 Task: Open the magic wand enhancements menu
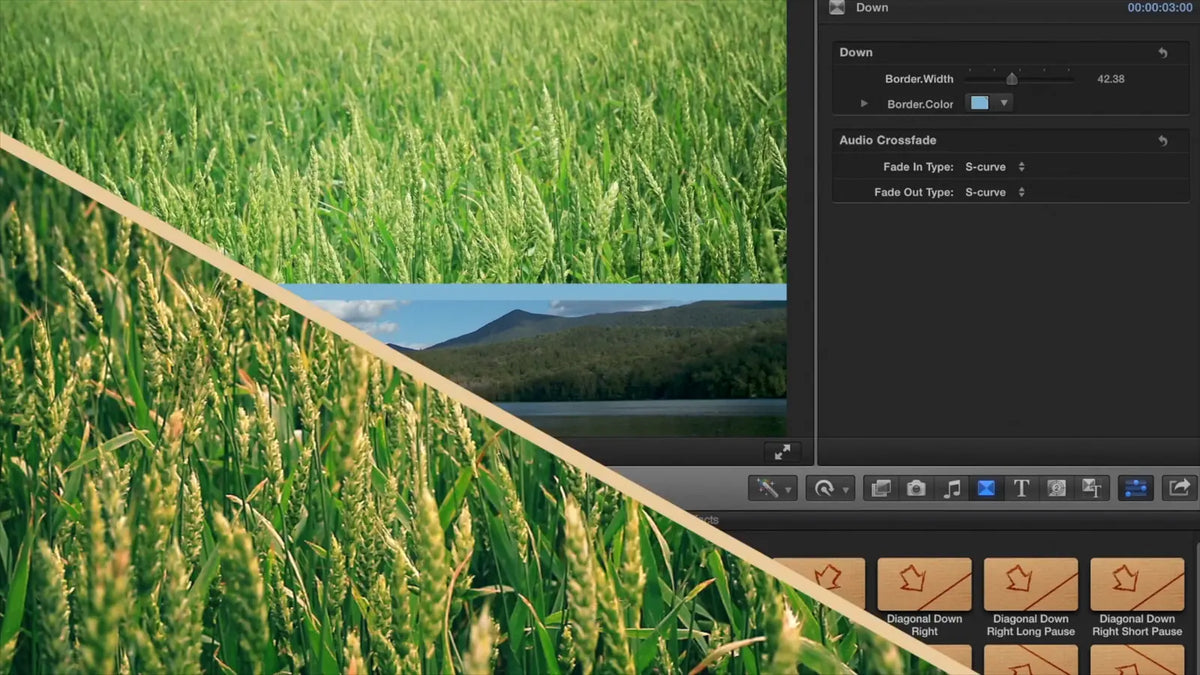773,488
